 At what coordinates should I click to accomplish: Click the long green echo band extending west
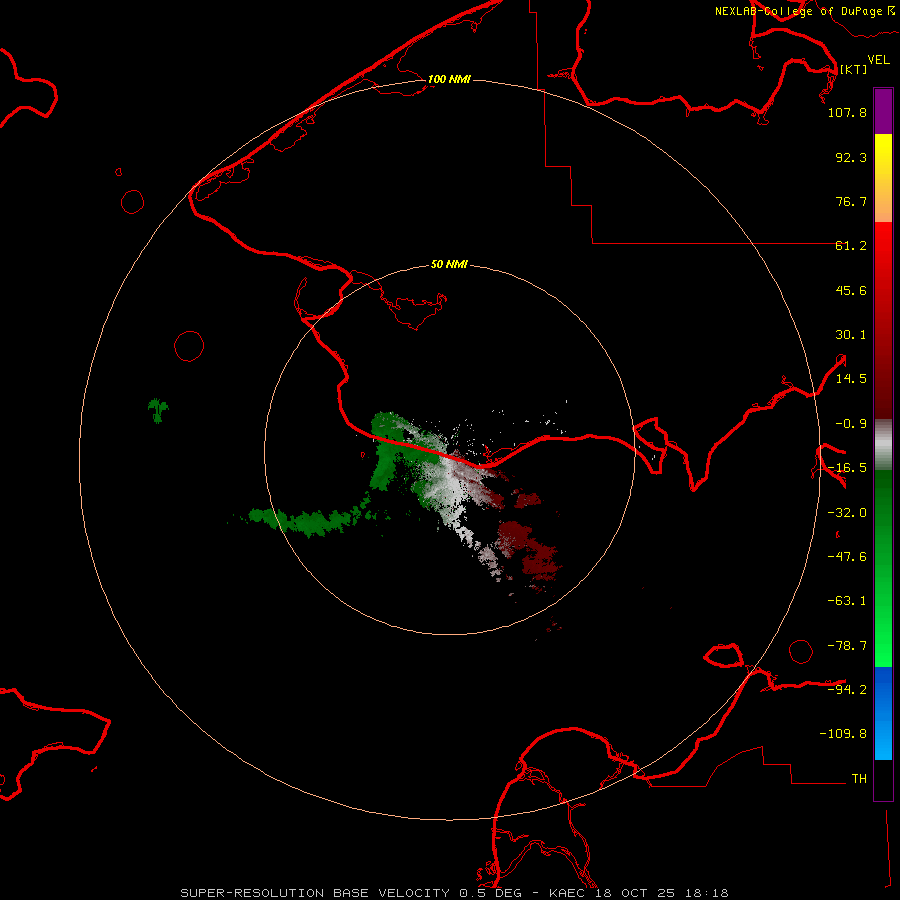pyautogui.click(x=310, y=519)
